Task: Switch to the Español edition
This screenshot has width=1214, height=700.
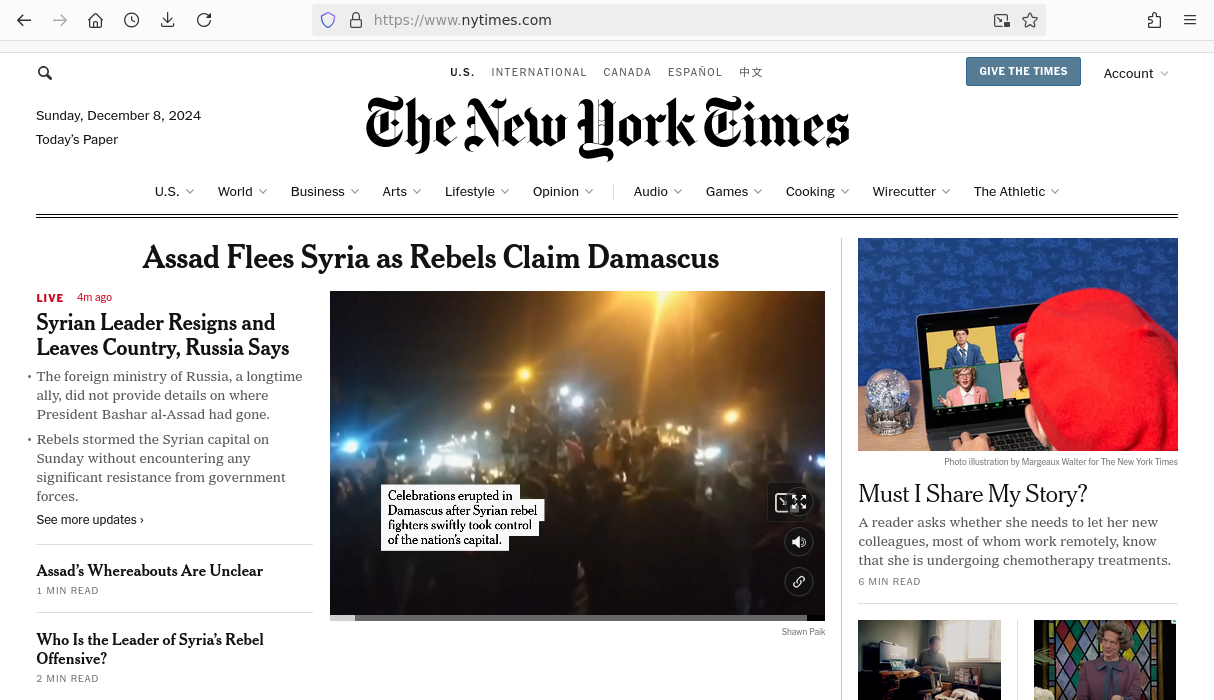Action: coord(695,72)
